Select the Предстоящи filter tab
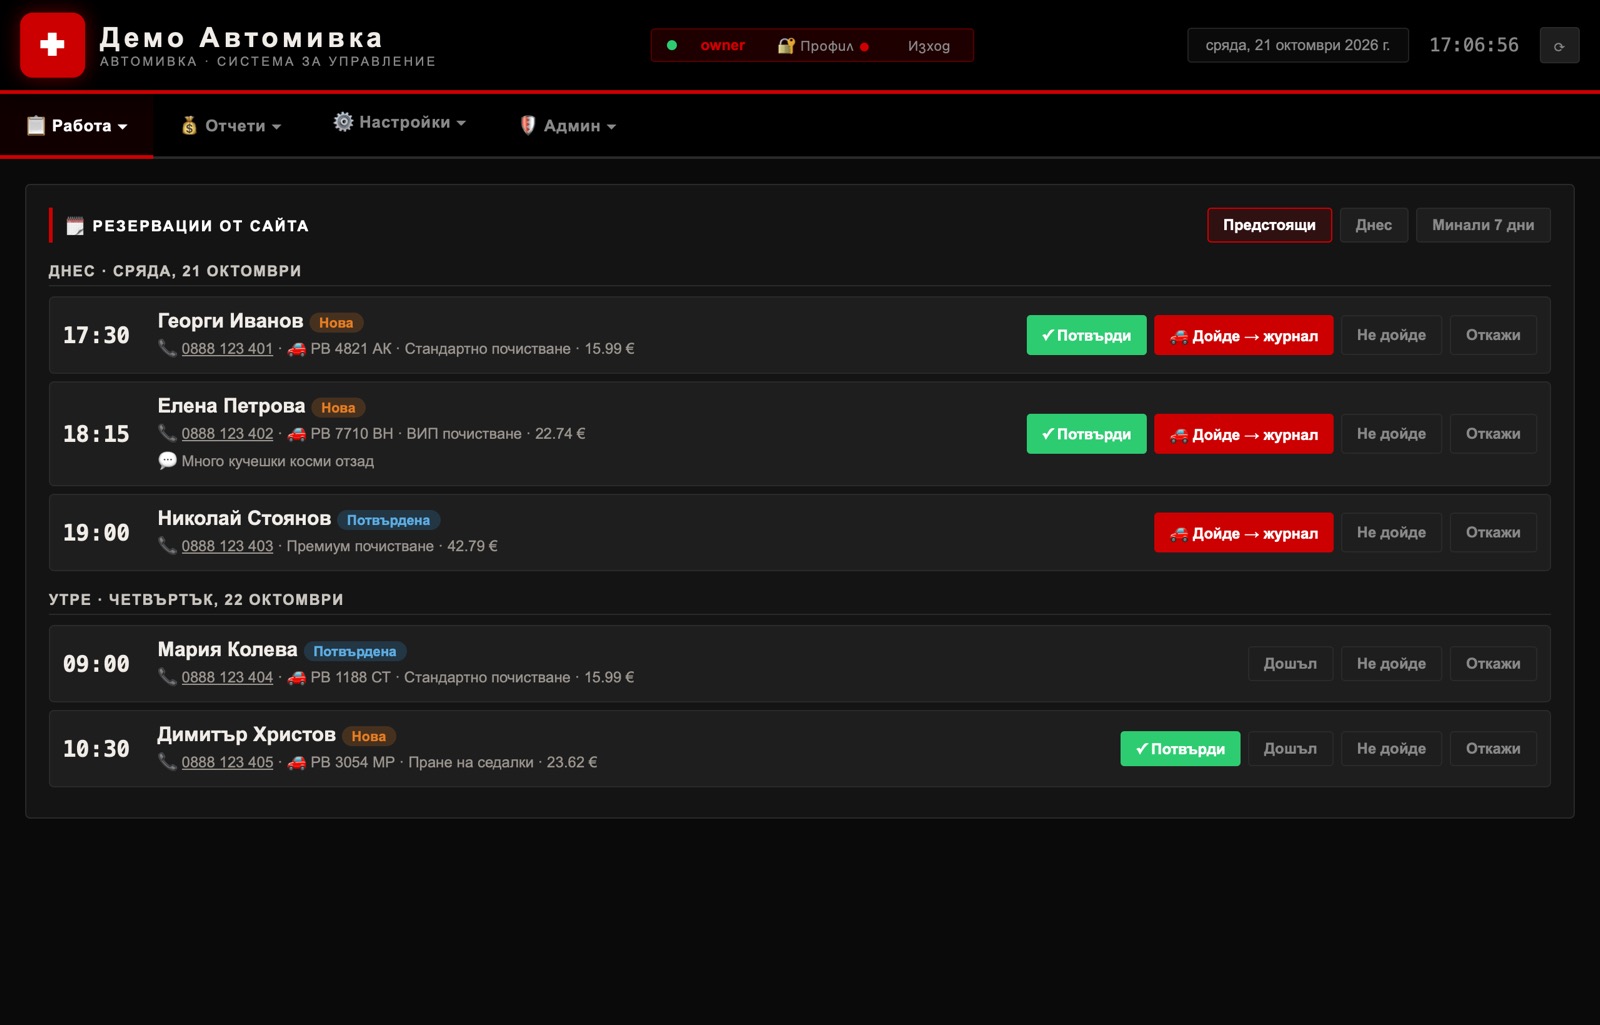 click(x=1269, y=225)
